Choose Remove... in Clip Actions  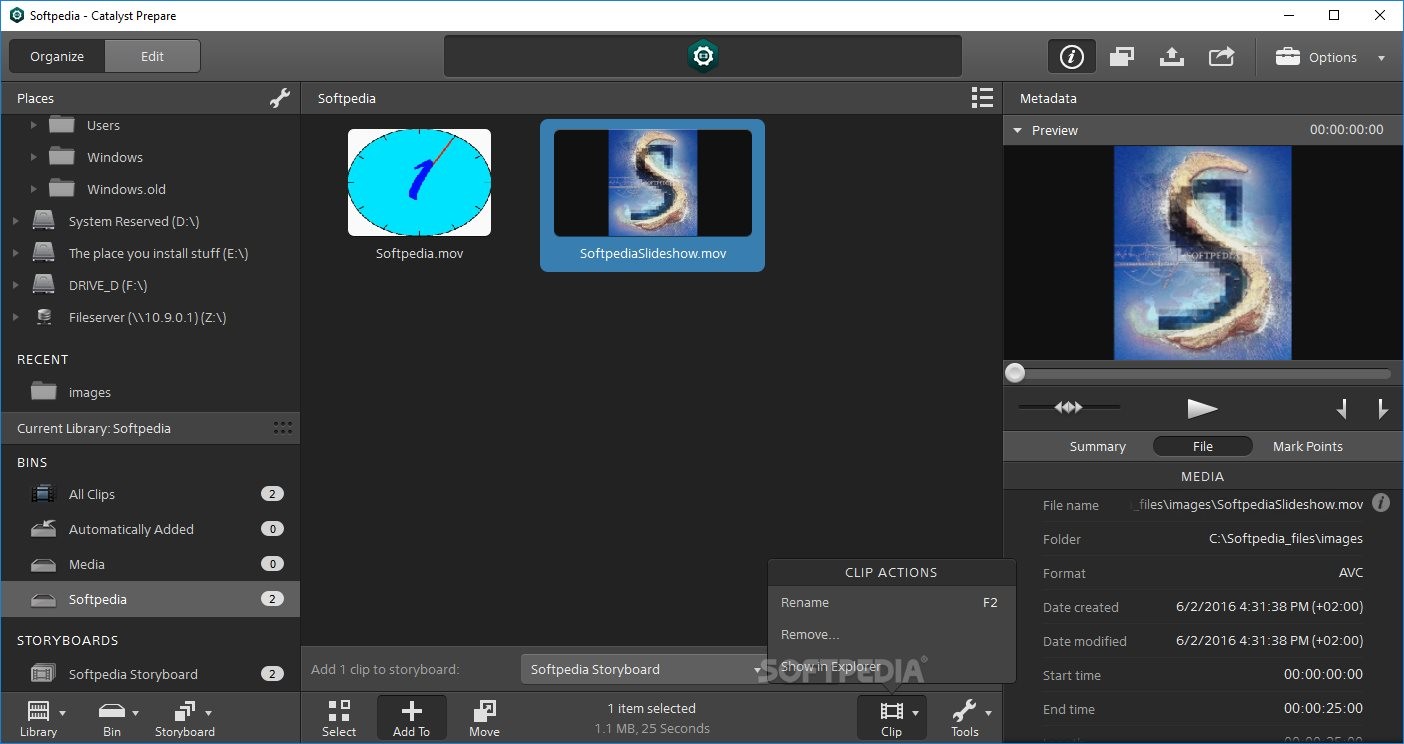click(x=891, y=634)
